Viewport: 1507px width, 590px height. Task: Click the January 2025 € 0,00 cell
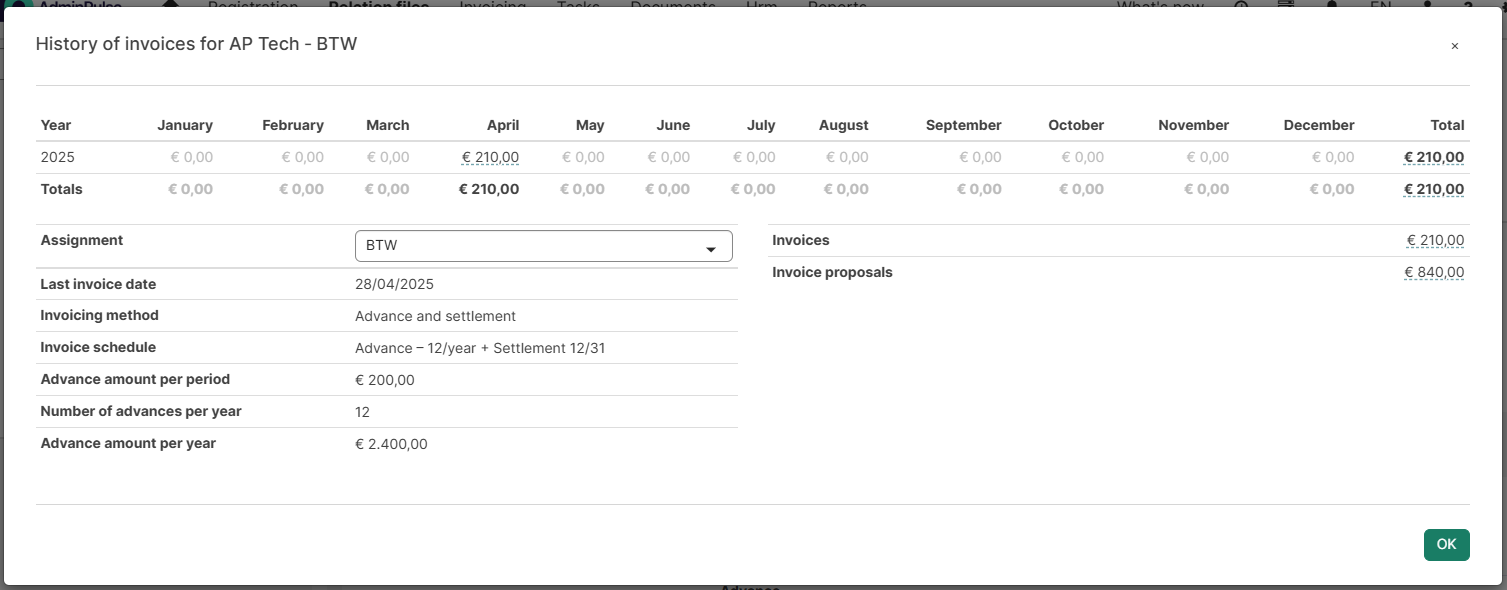click(192, 157)
